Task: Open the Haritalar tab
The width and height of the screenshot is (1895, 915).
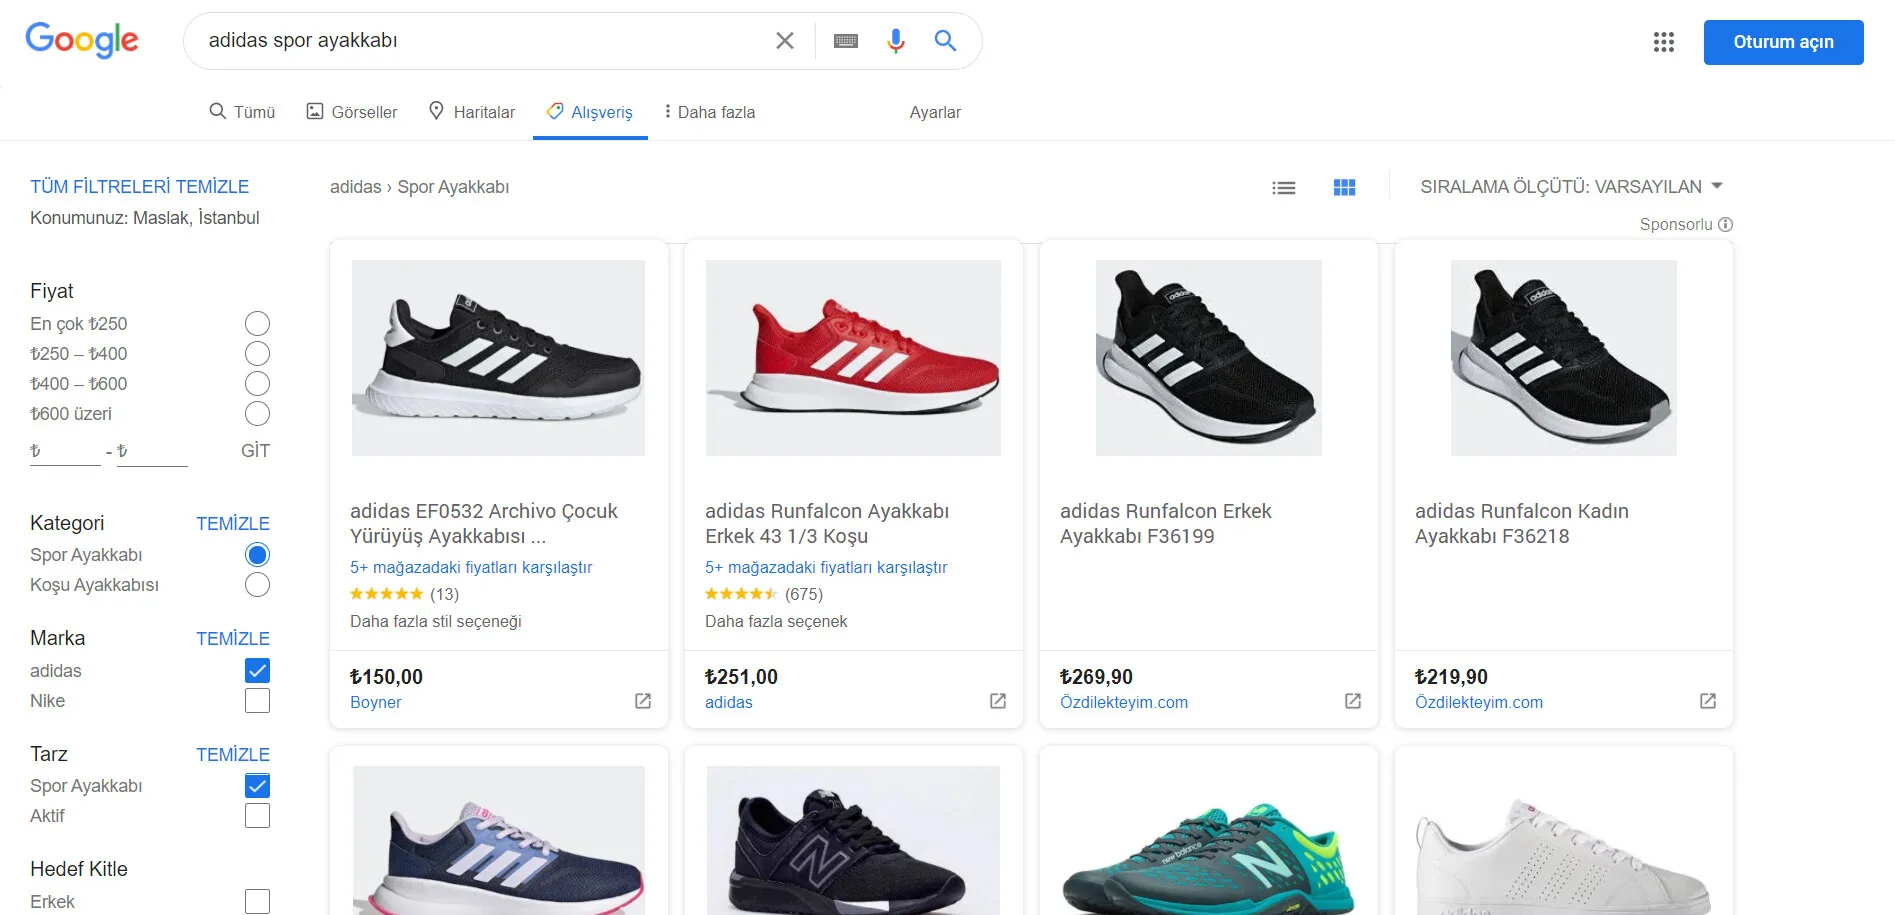Action: 471,112
